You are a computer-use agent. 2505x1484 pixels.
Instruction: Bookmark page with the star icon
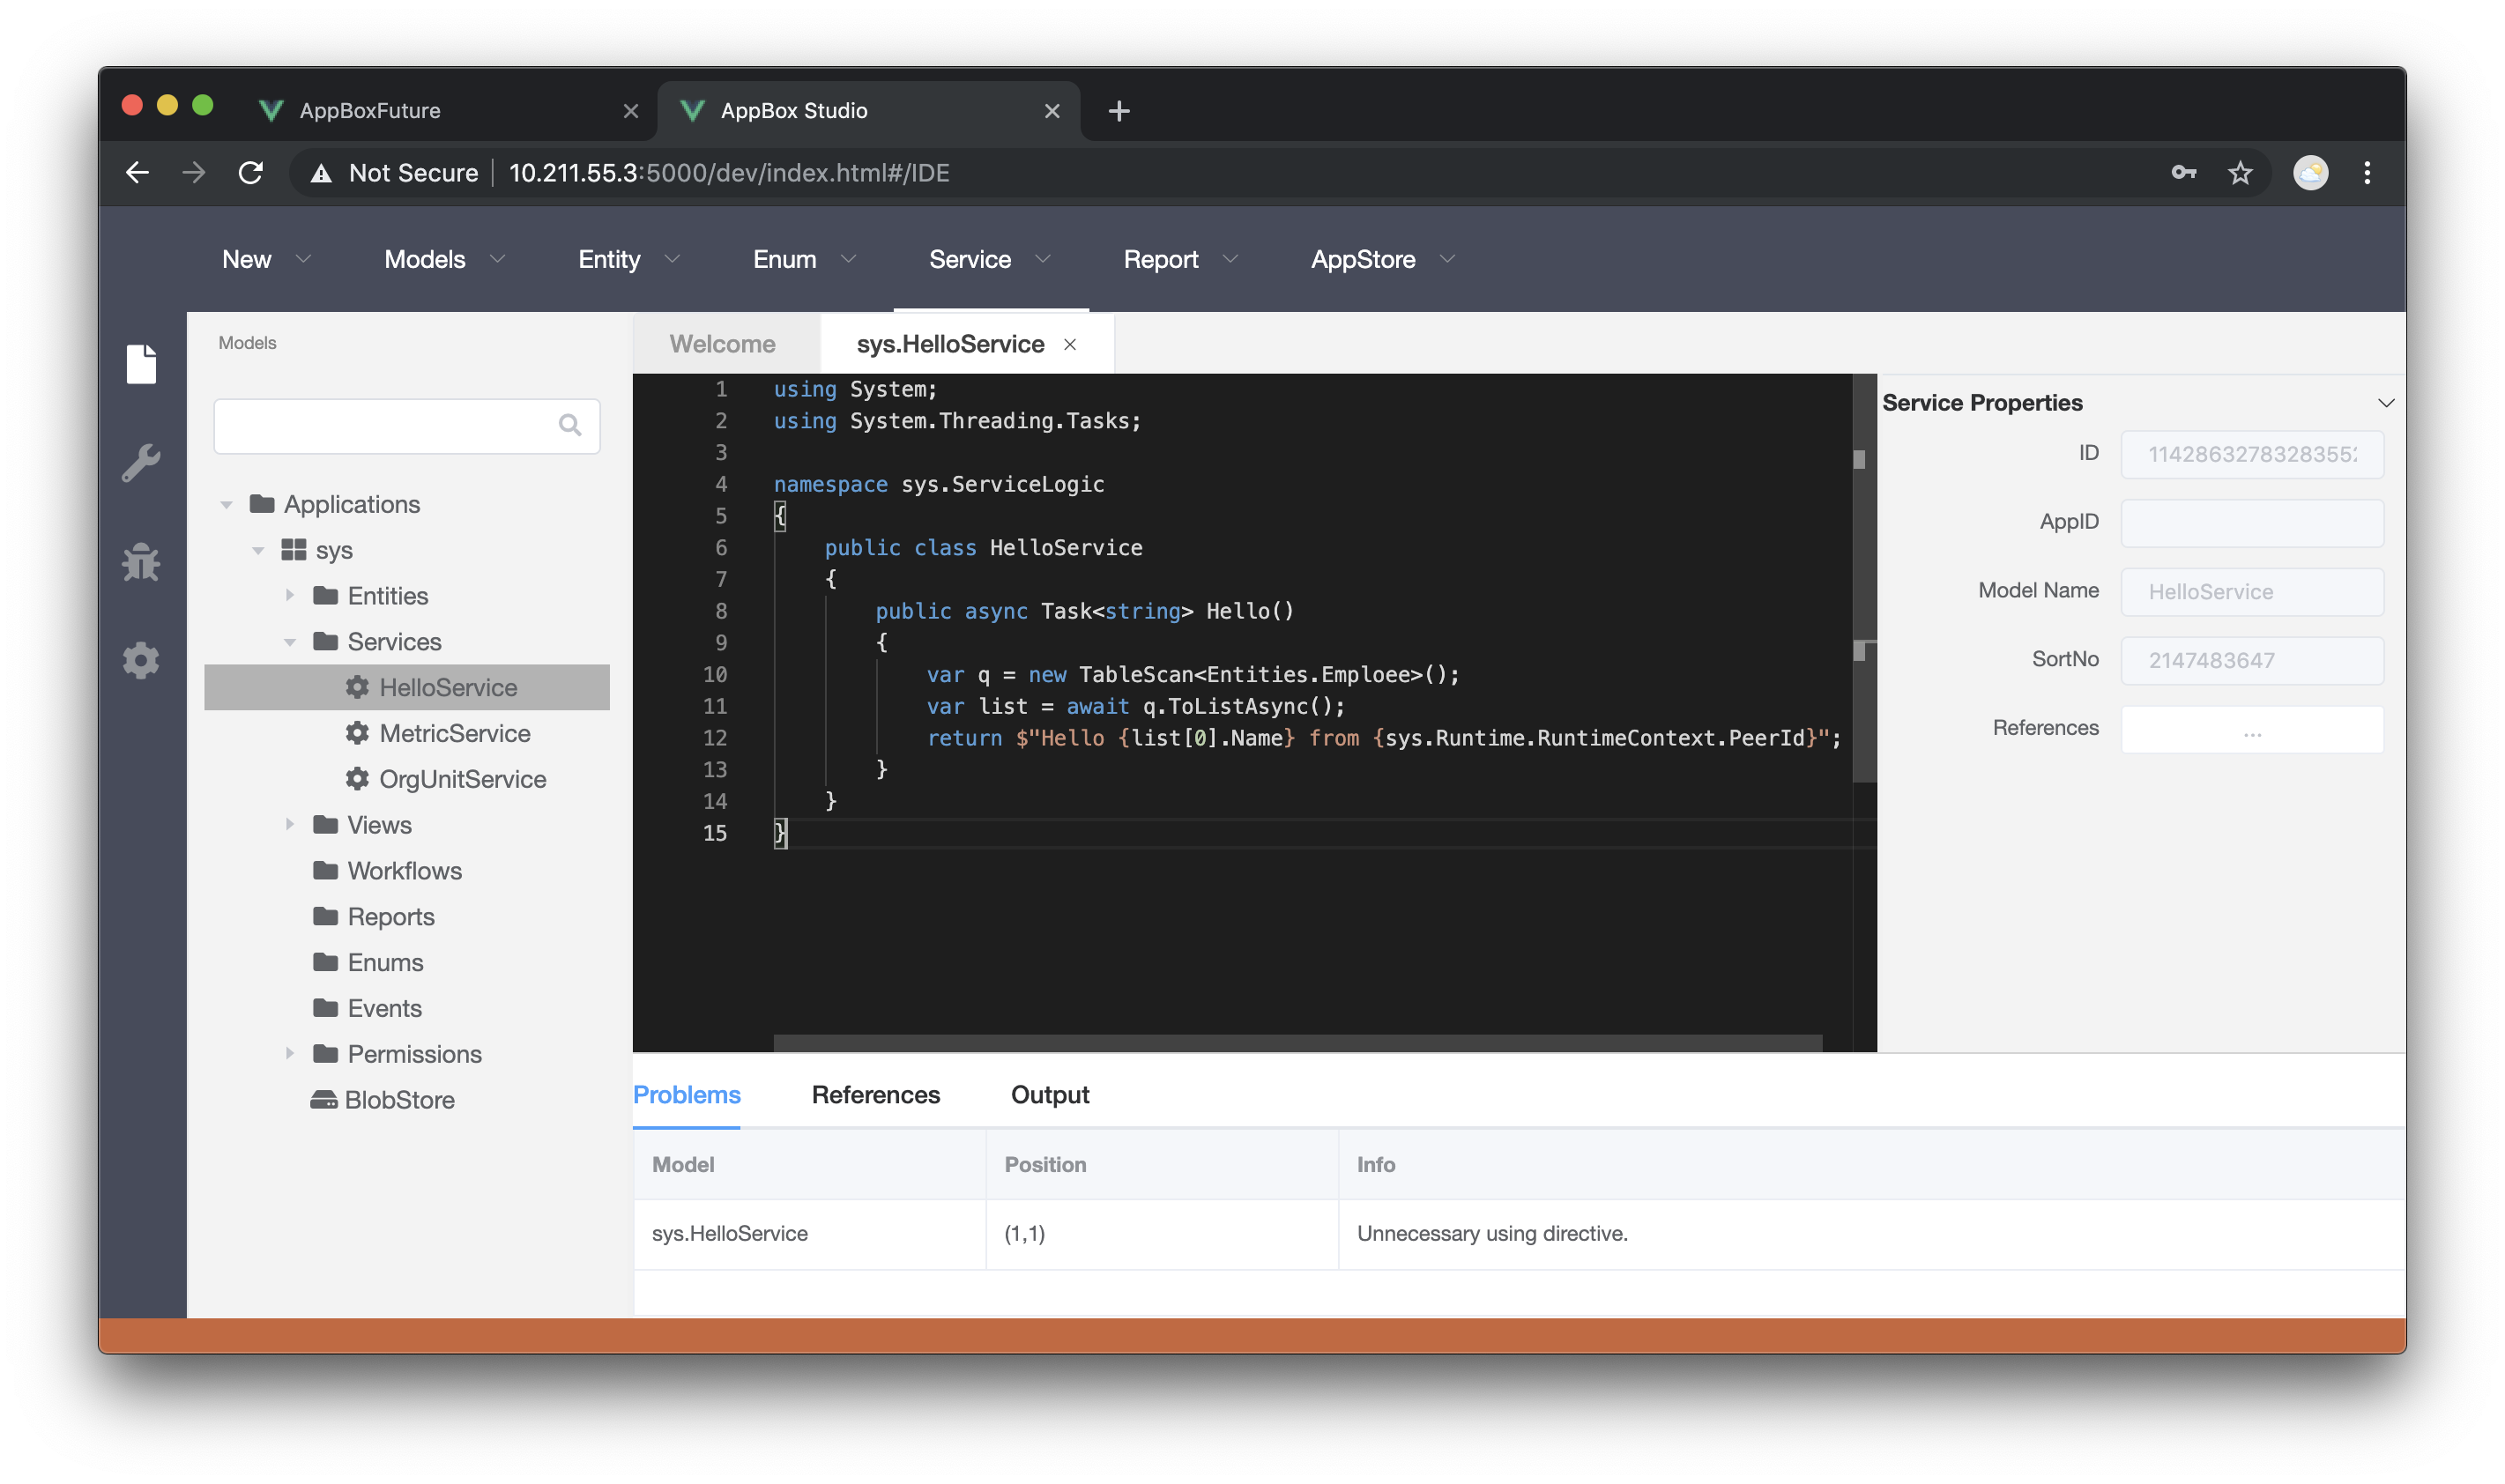pos(2240,173)
